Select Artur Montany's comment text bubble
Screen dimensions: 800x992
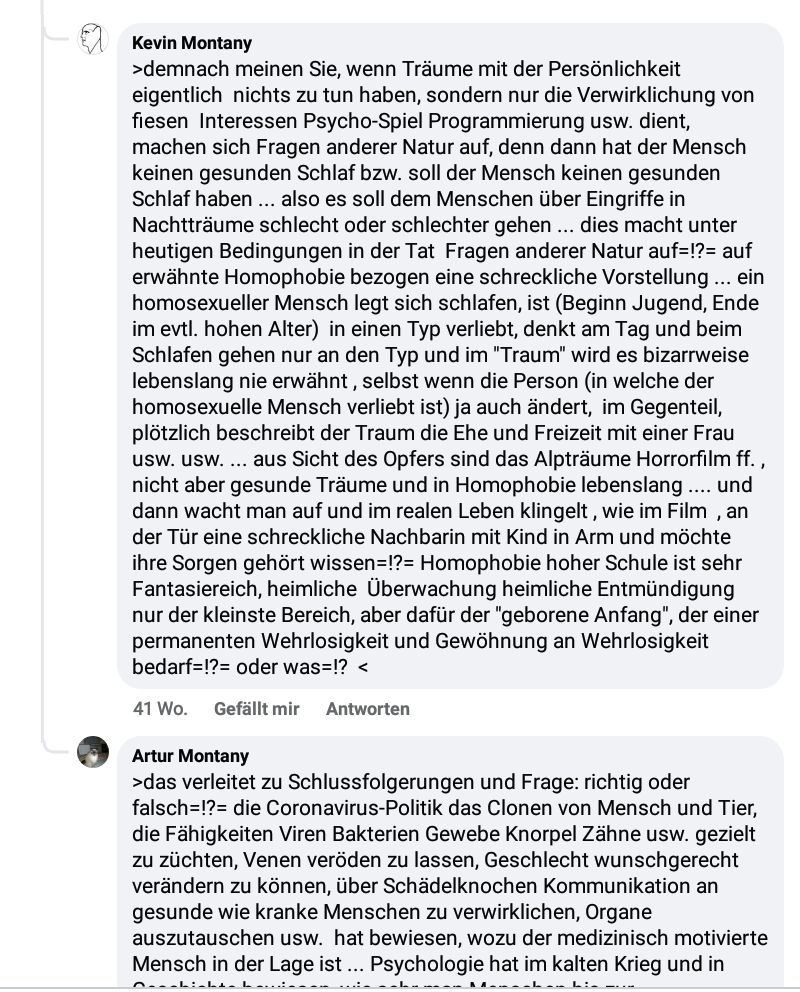tap(450, 862)
